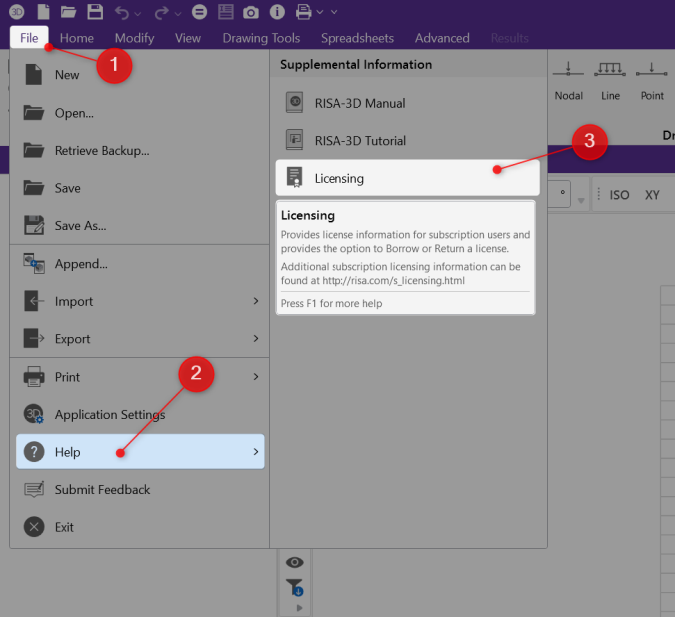Expand the redo history dropdown arrow

tap(178, 14)
